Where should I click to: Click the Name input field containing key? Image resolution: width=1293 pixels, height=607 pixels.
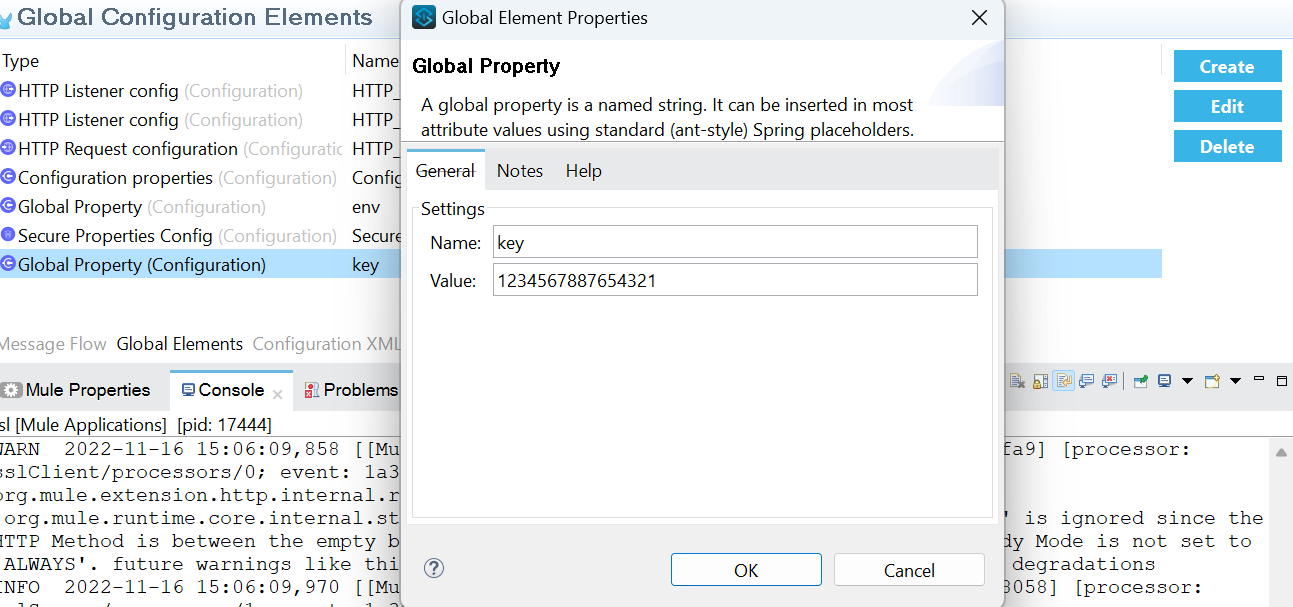click(734, 242)
